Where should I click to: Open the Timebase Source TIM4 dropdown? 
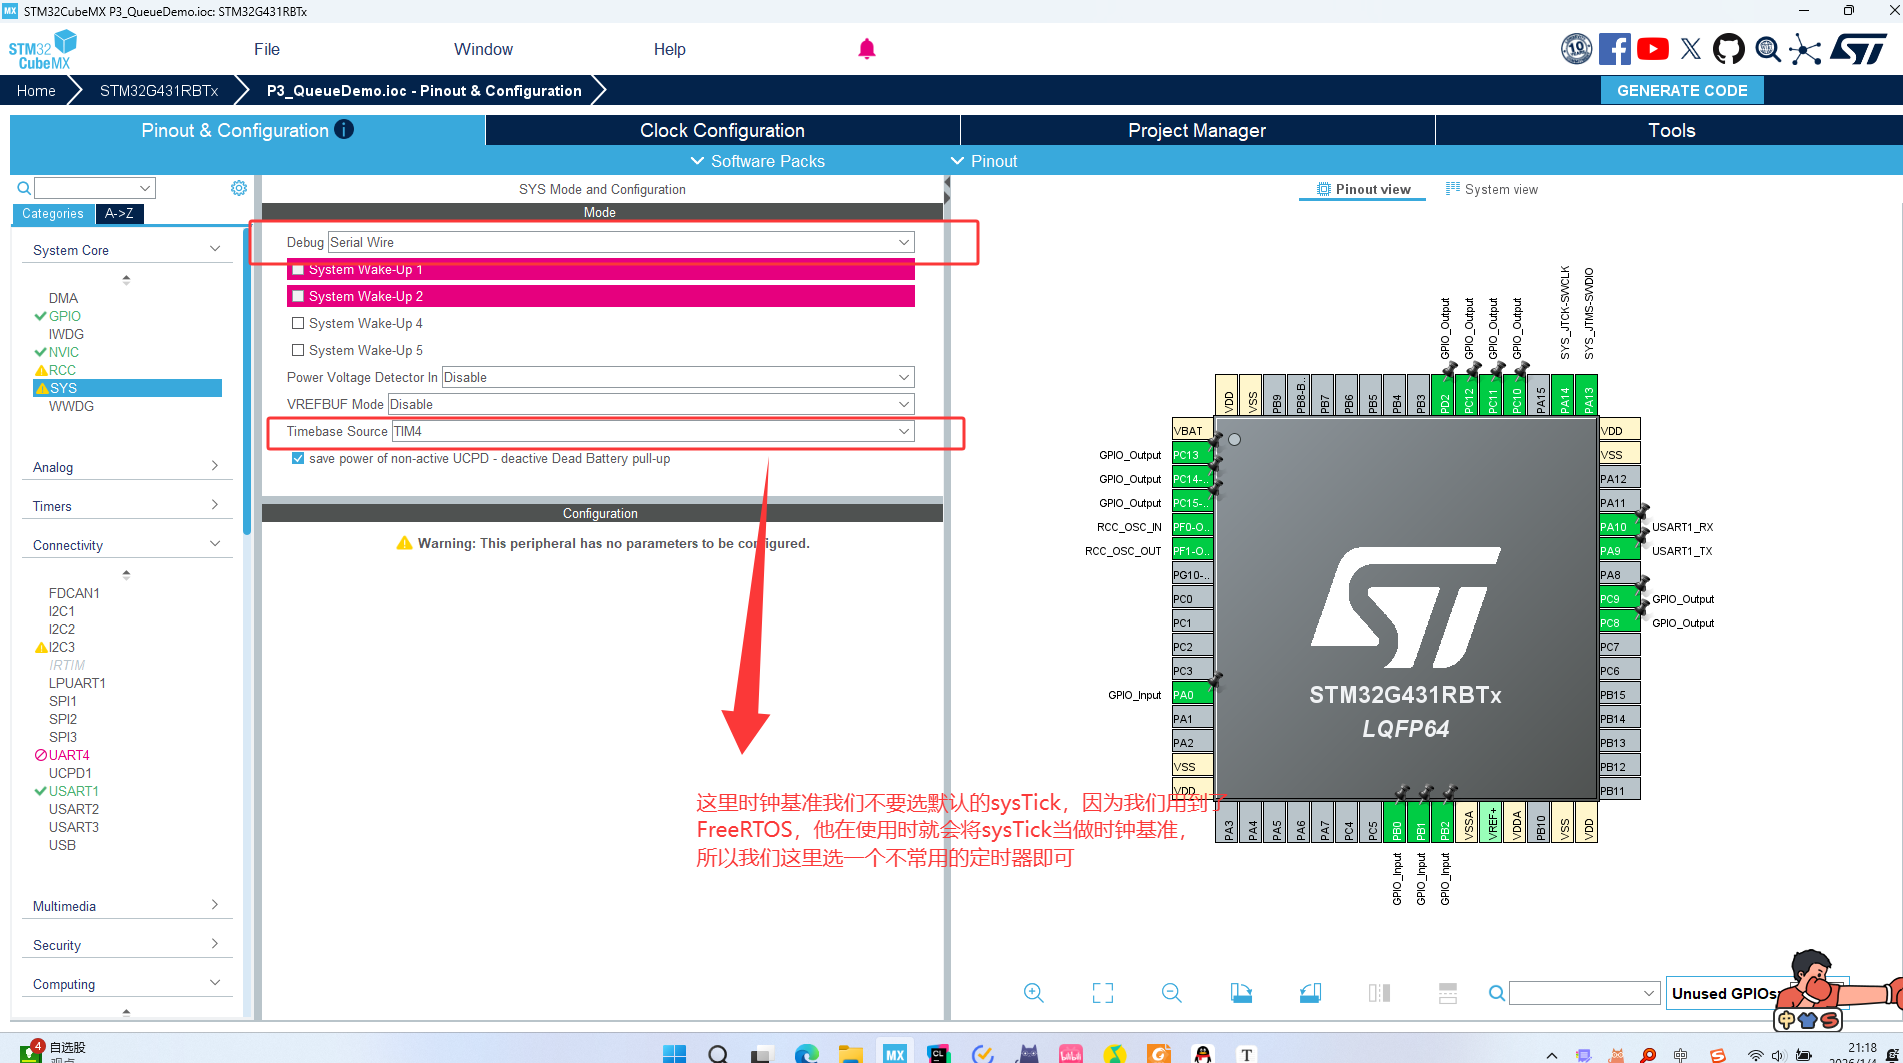click(653, 431)
